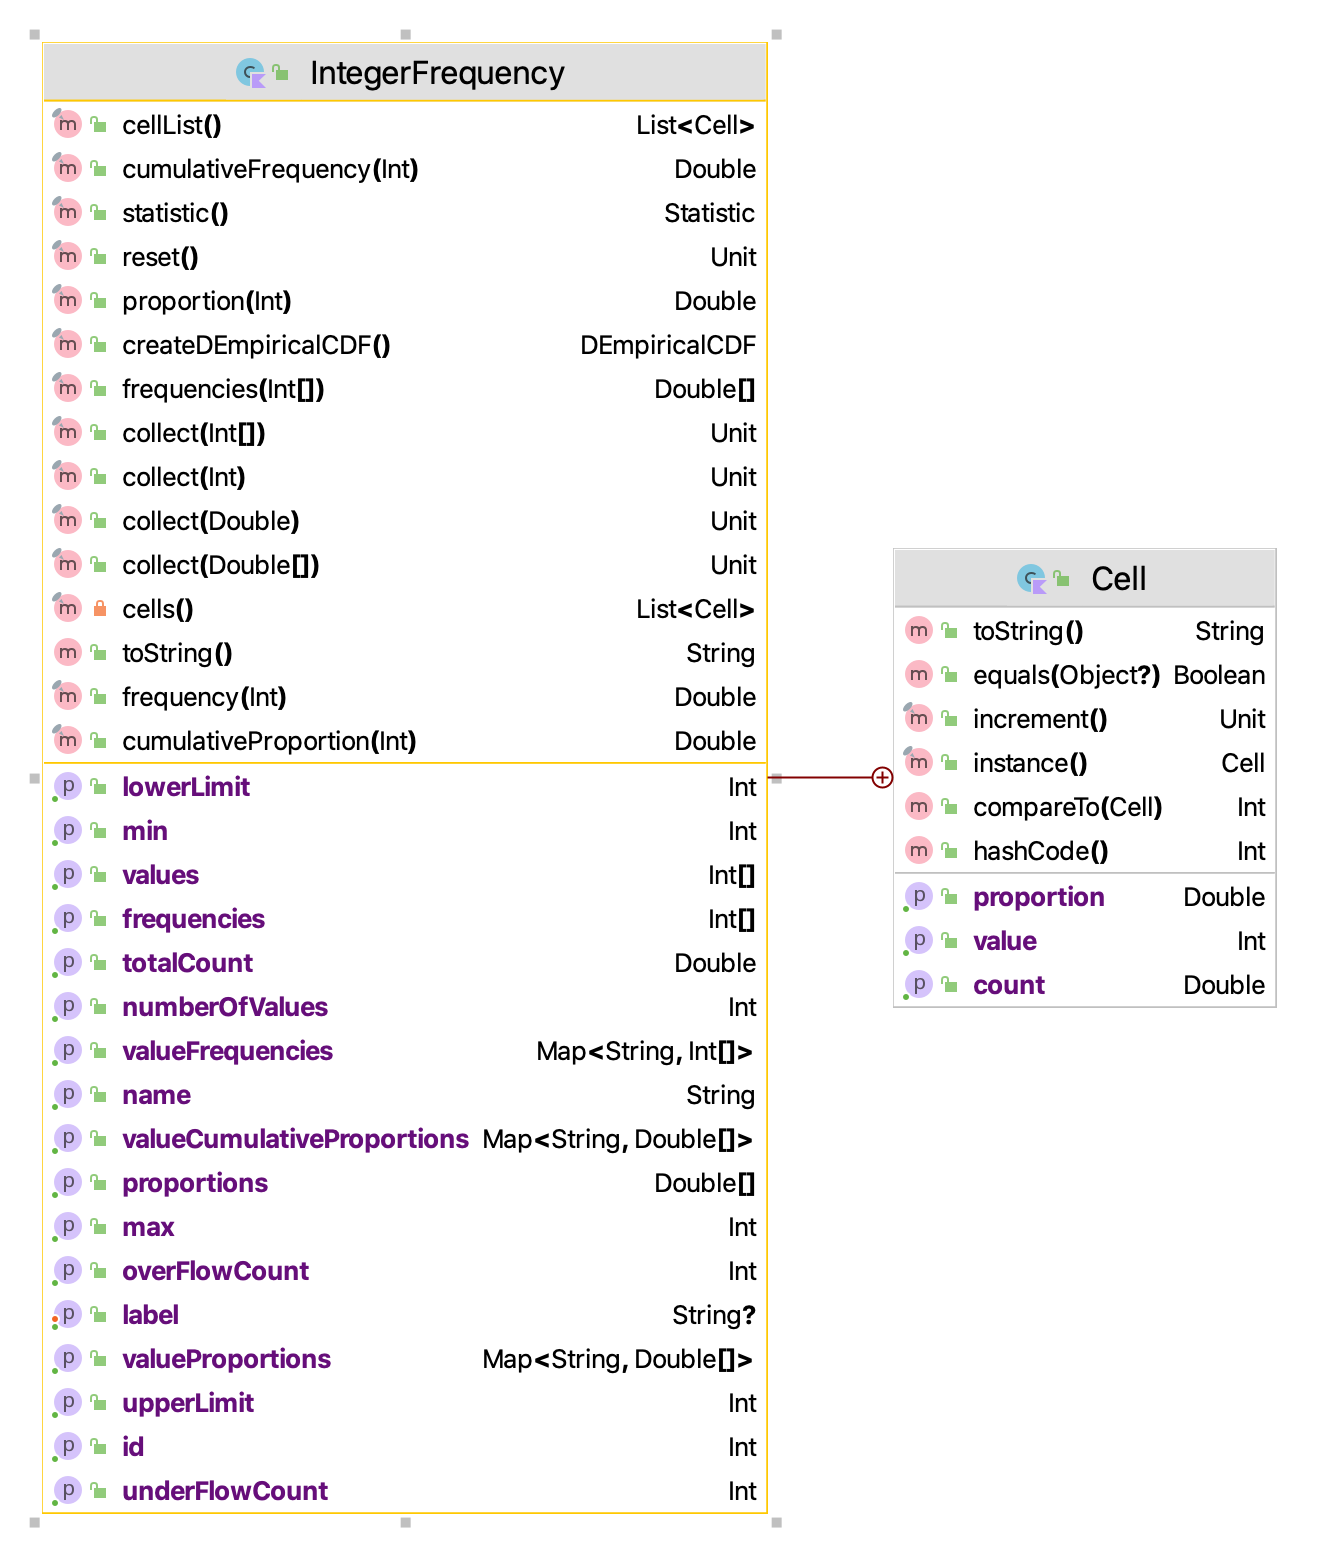This screenshot has height=1554, width=1318.
Task: Click method icon beside reset()
Action: click(x=67, y=257)
